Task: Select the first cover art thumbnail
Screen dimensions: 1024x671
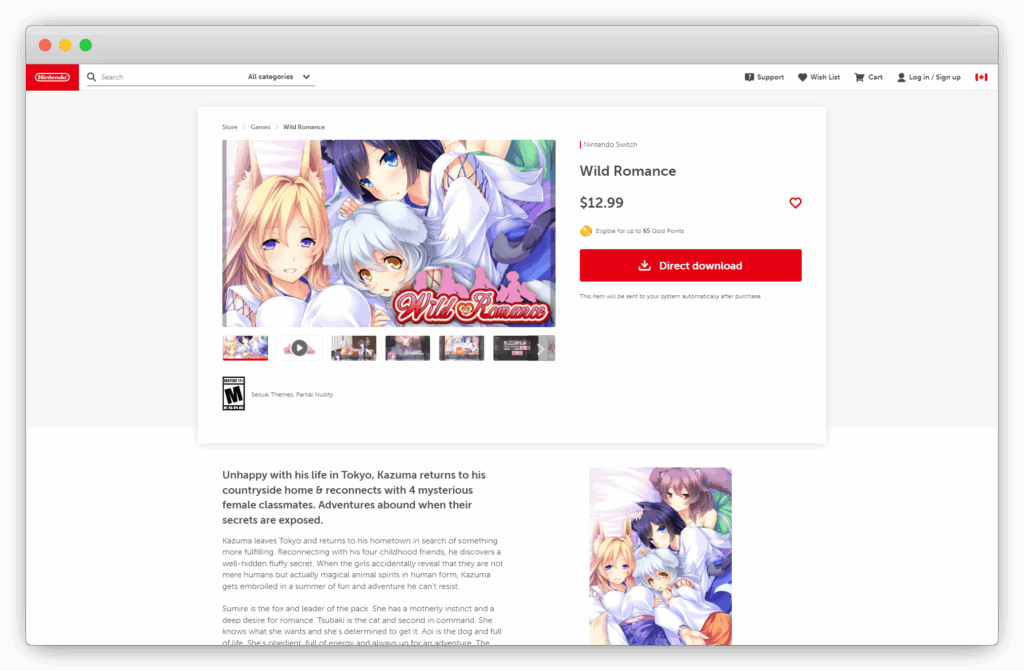Action: 246,348
